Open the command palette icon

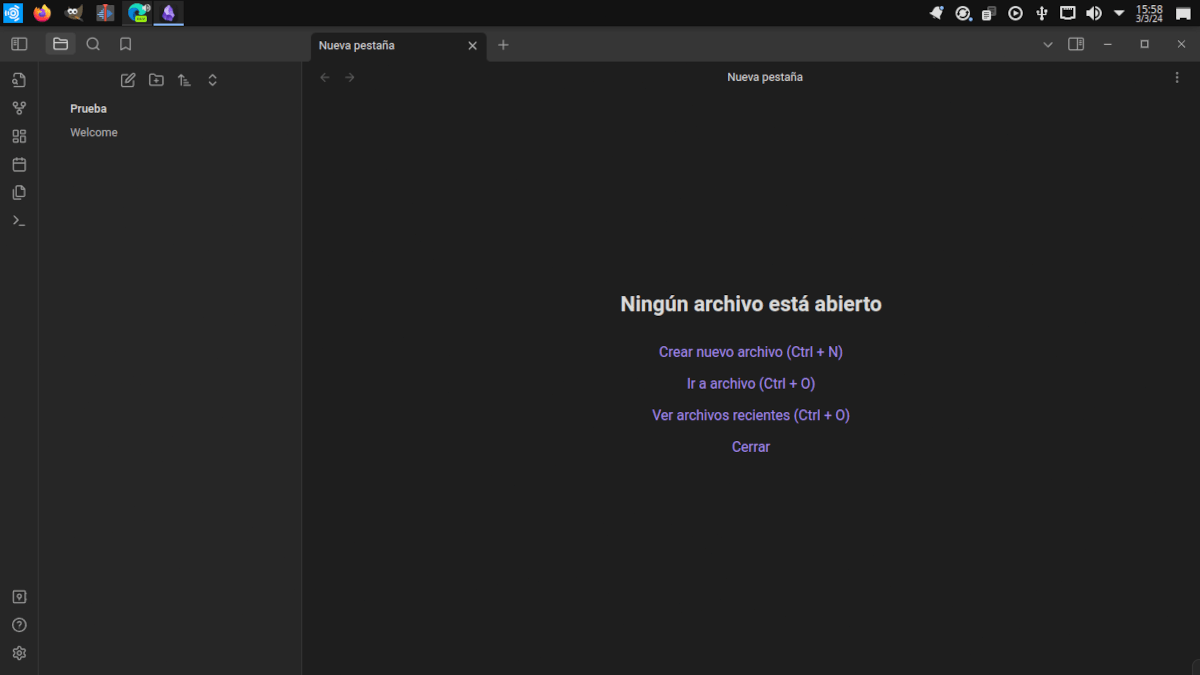pos(19,220)
